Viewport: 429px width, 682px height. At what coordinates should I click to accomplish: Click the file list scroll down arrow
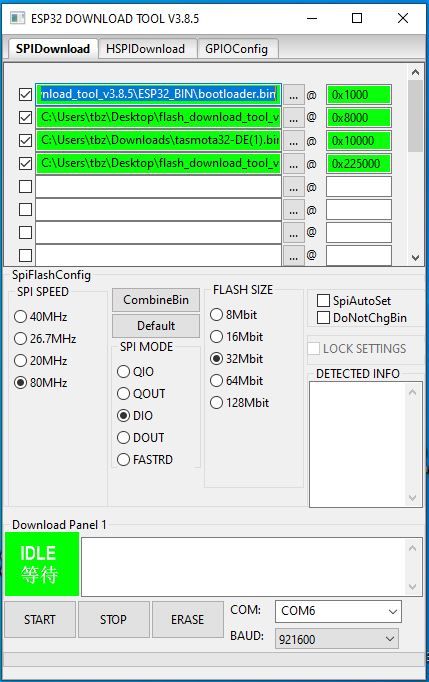point(416,257)
